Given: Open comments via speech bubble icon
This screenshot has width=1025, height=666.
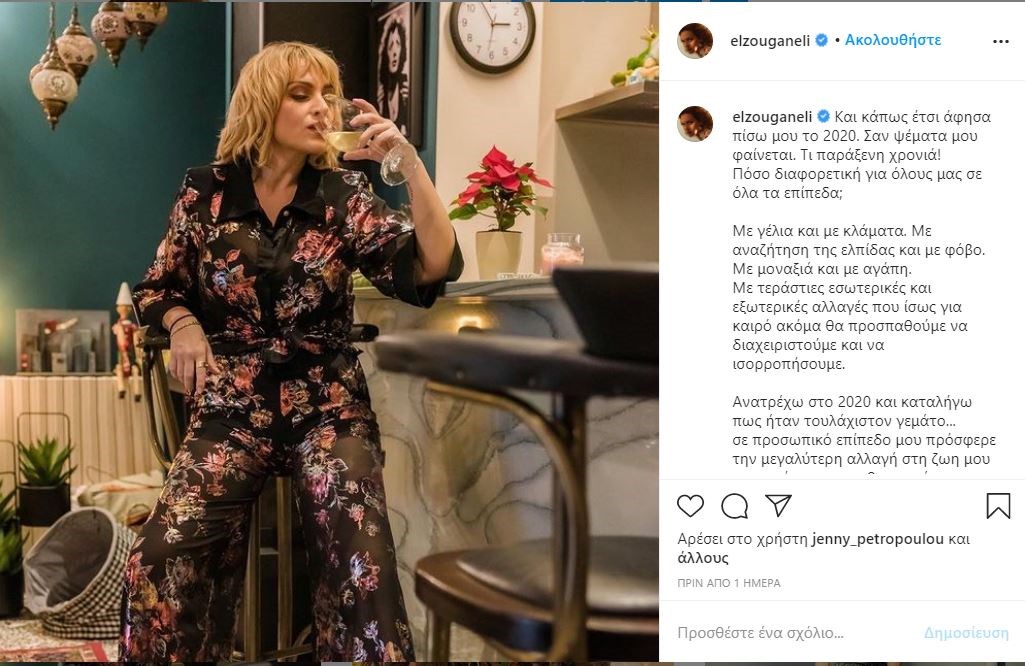Looking at the screenshot, I should coord(734,506).
